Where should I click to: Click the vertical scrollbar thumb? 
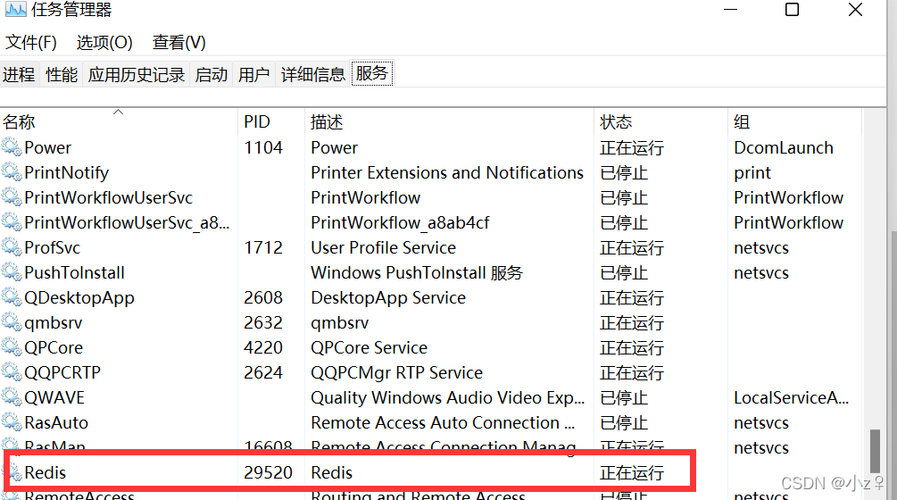(x=875, y=451)
